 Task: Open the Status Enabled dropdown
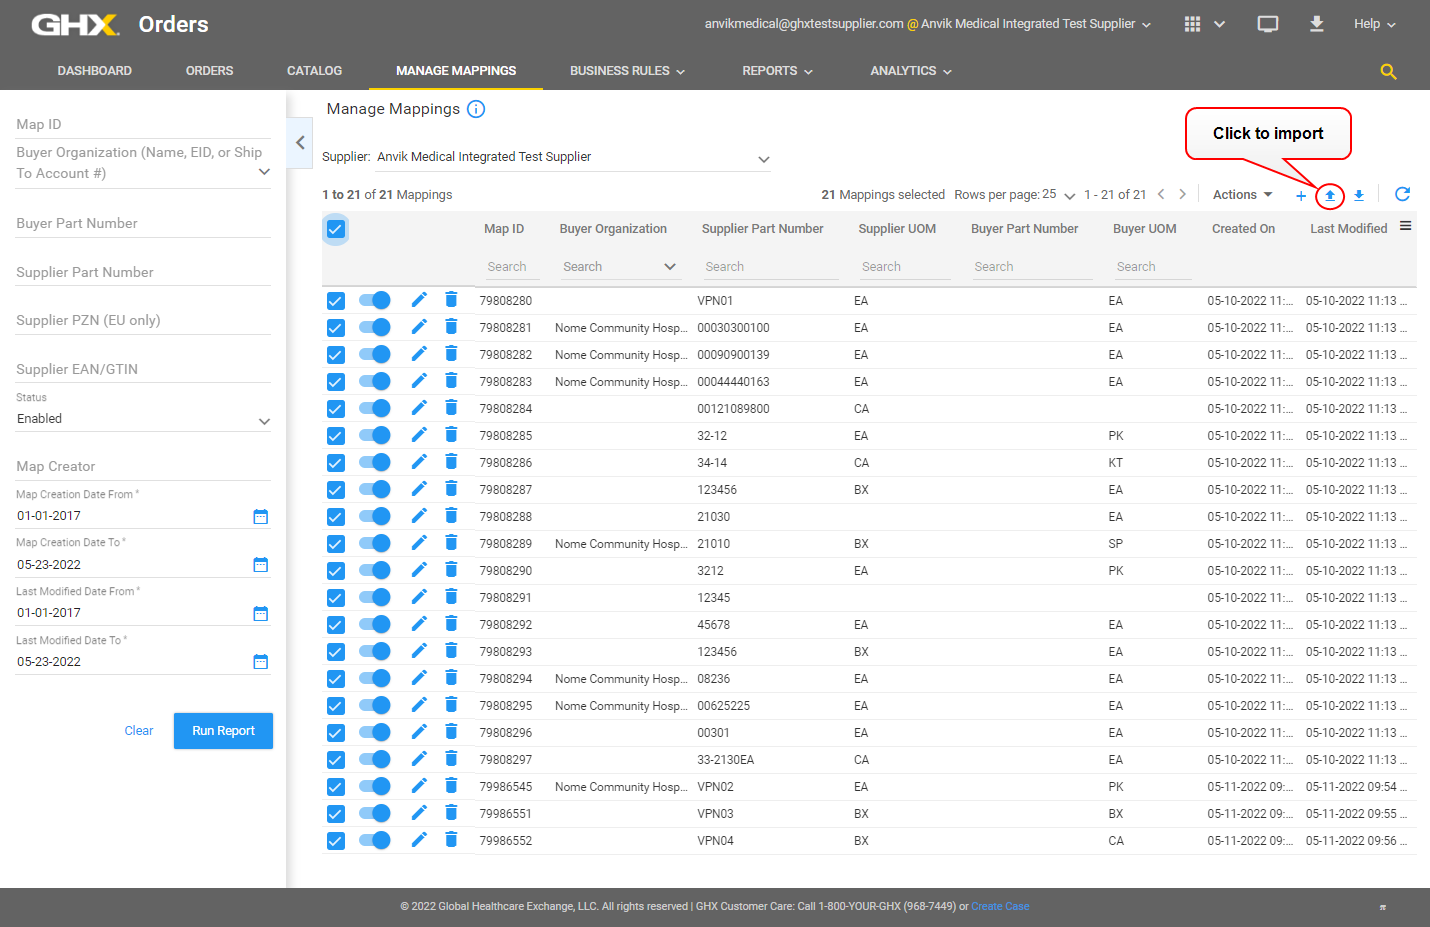point(143,420)
